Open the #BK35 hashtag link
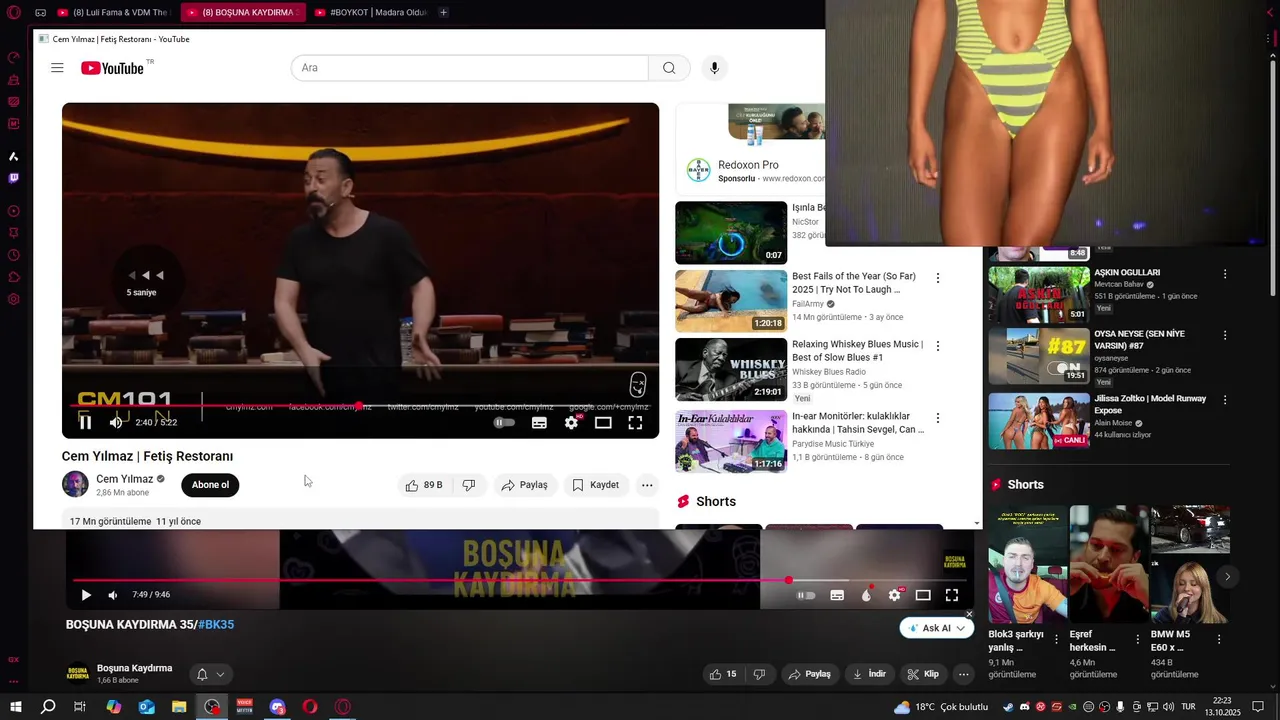The height and width of the screenshot is (720, 1280). point(216,625)
